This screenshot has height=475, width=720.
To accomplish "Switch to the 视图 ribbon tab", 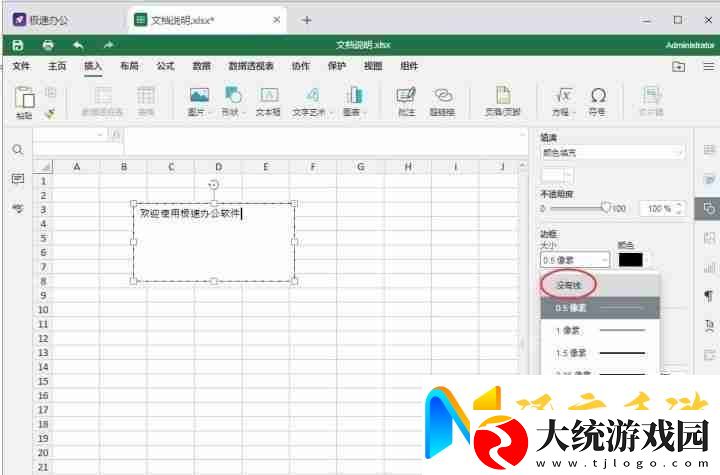I will [373, 66].
